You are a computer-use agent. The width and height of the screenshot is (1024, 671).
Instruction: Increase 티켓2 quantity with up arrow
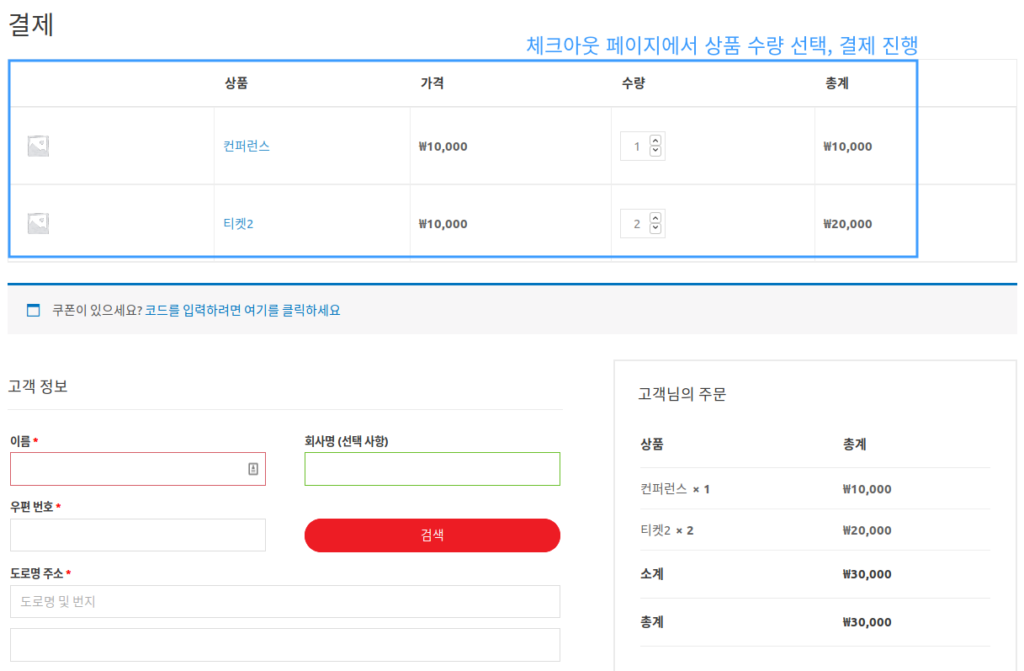(655, 219)
